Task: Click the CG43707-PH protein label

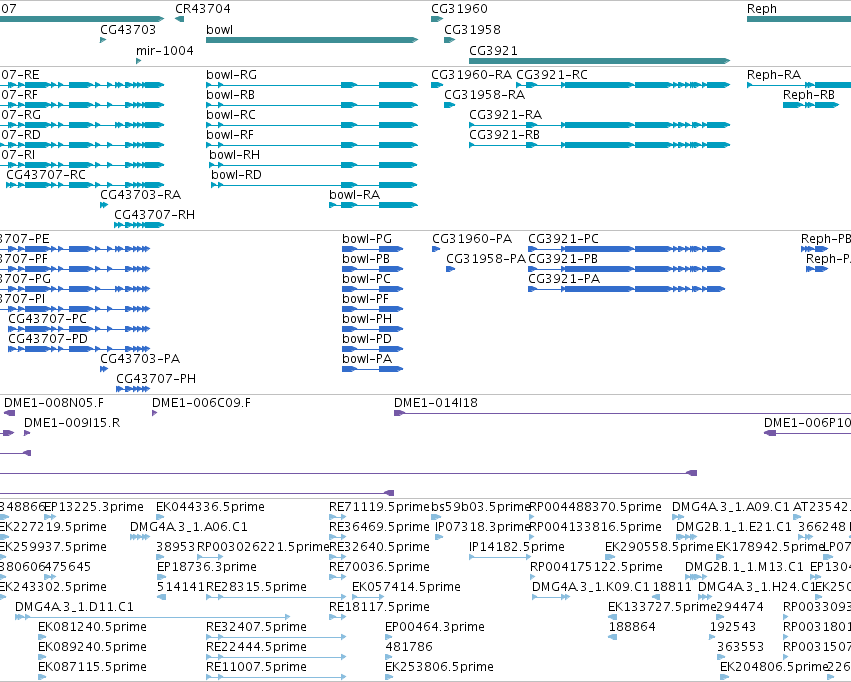Action: (x=156, y=379)
